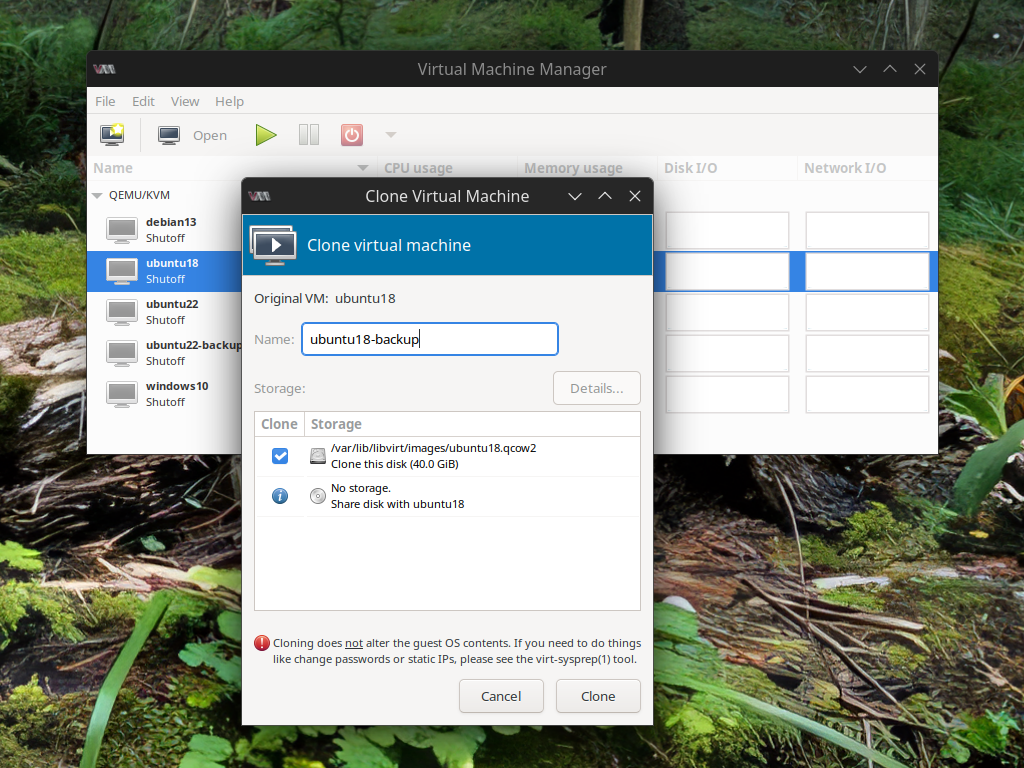Click the Pause VM toolbar icon
This screenshot has height=768, width=1024.
309,135
